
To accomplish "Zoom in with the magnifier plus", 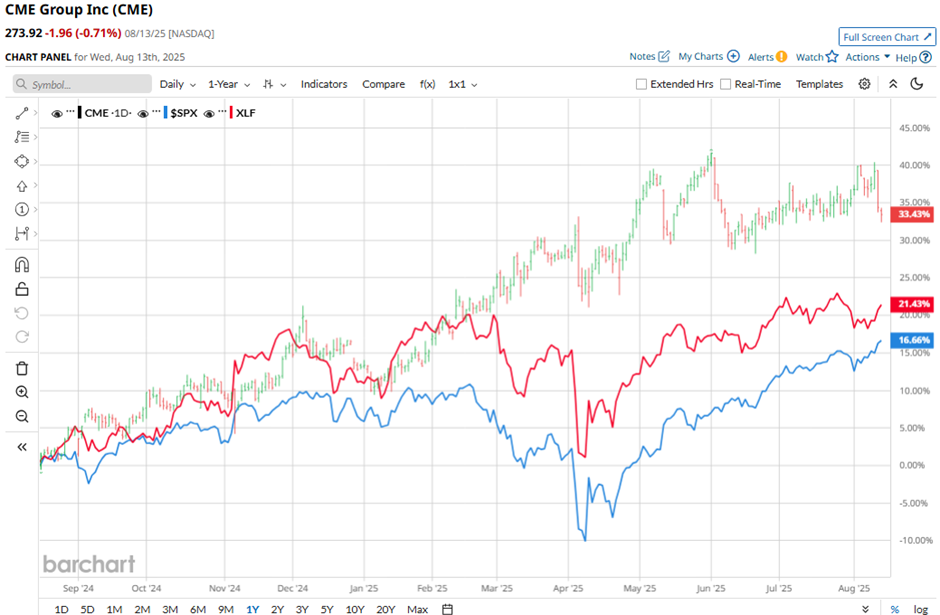I will 22,392.
